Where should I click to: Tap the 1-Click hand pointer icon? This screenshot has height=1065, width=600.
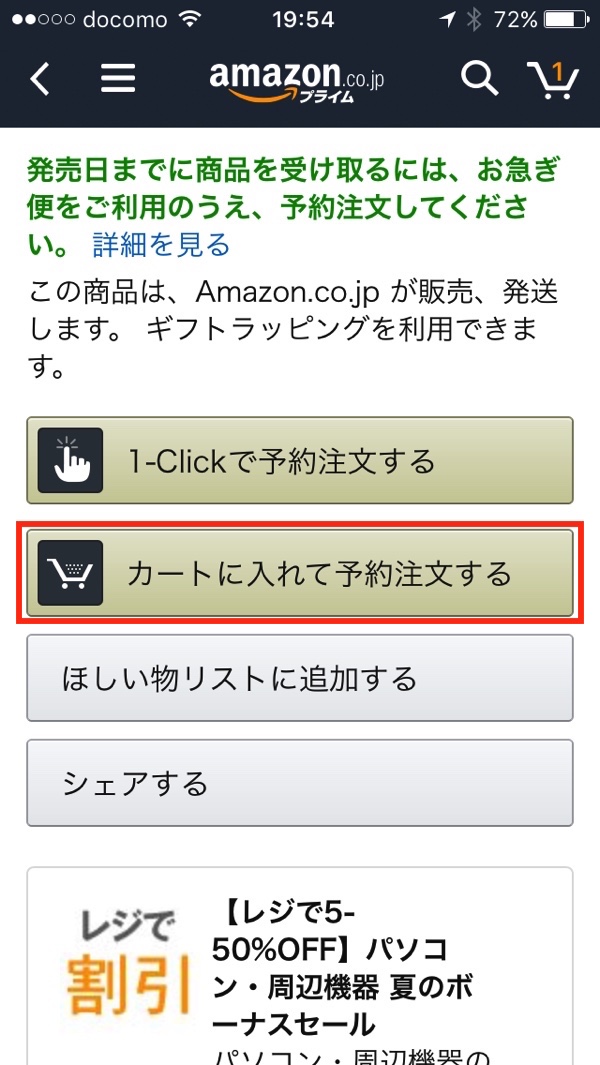(71, 461)
